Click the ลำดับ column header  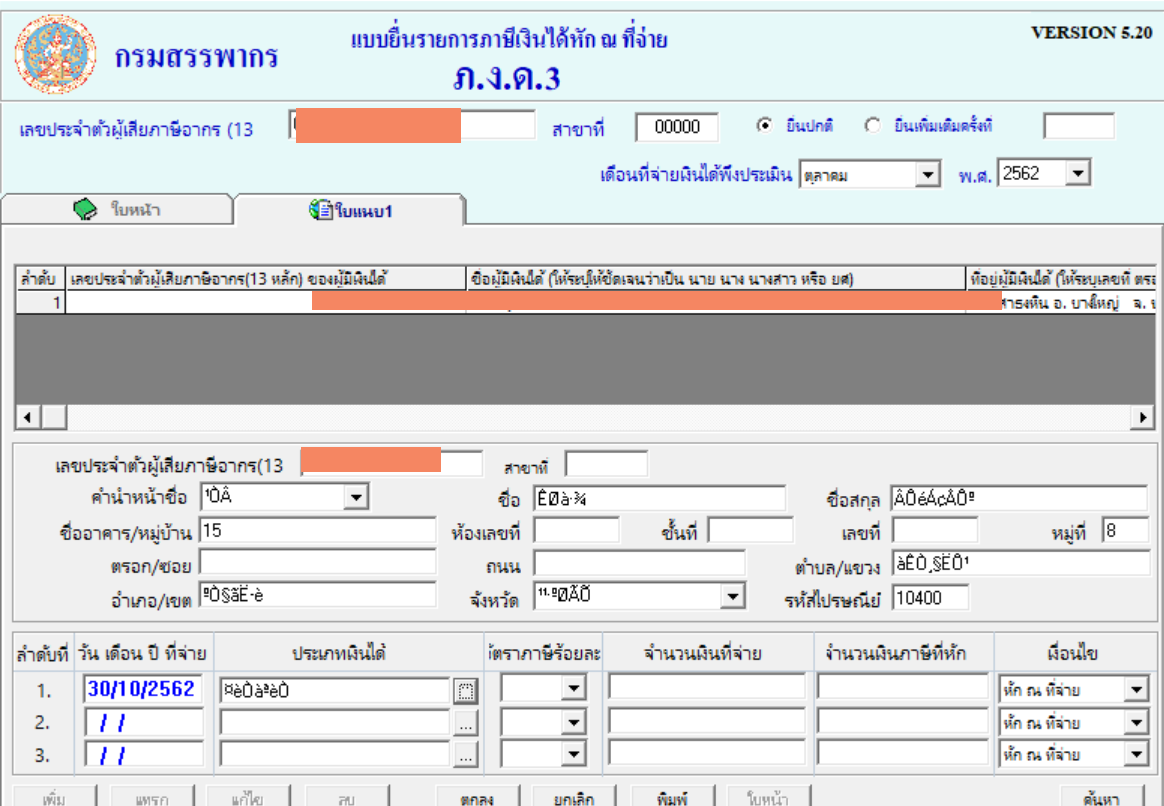pos(40,279)
